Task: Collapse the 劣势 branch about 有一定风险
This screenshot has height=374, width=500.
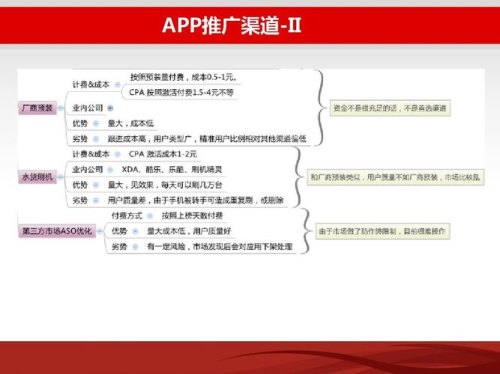Action: pos(135,247)
